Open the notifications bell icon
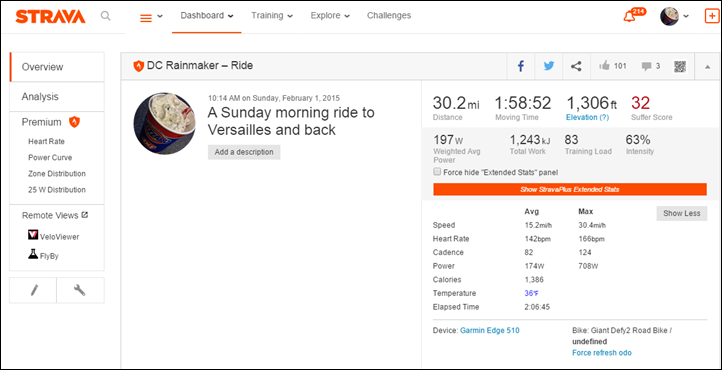Image resolution: width=722 pixels, height=370 pixels. [629, 17]
